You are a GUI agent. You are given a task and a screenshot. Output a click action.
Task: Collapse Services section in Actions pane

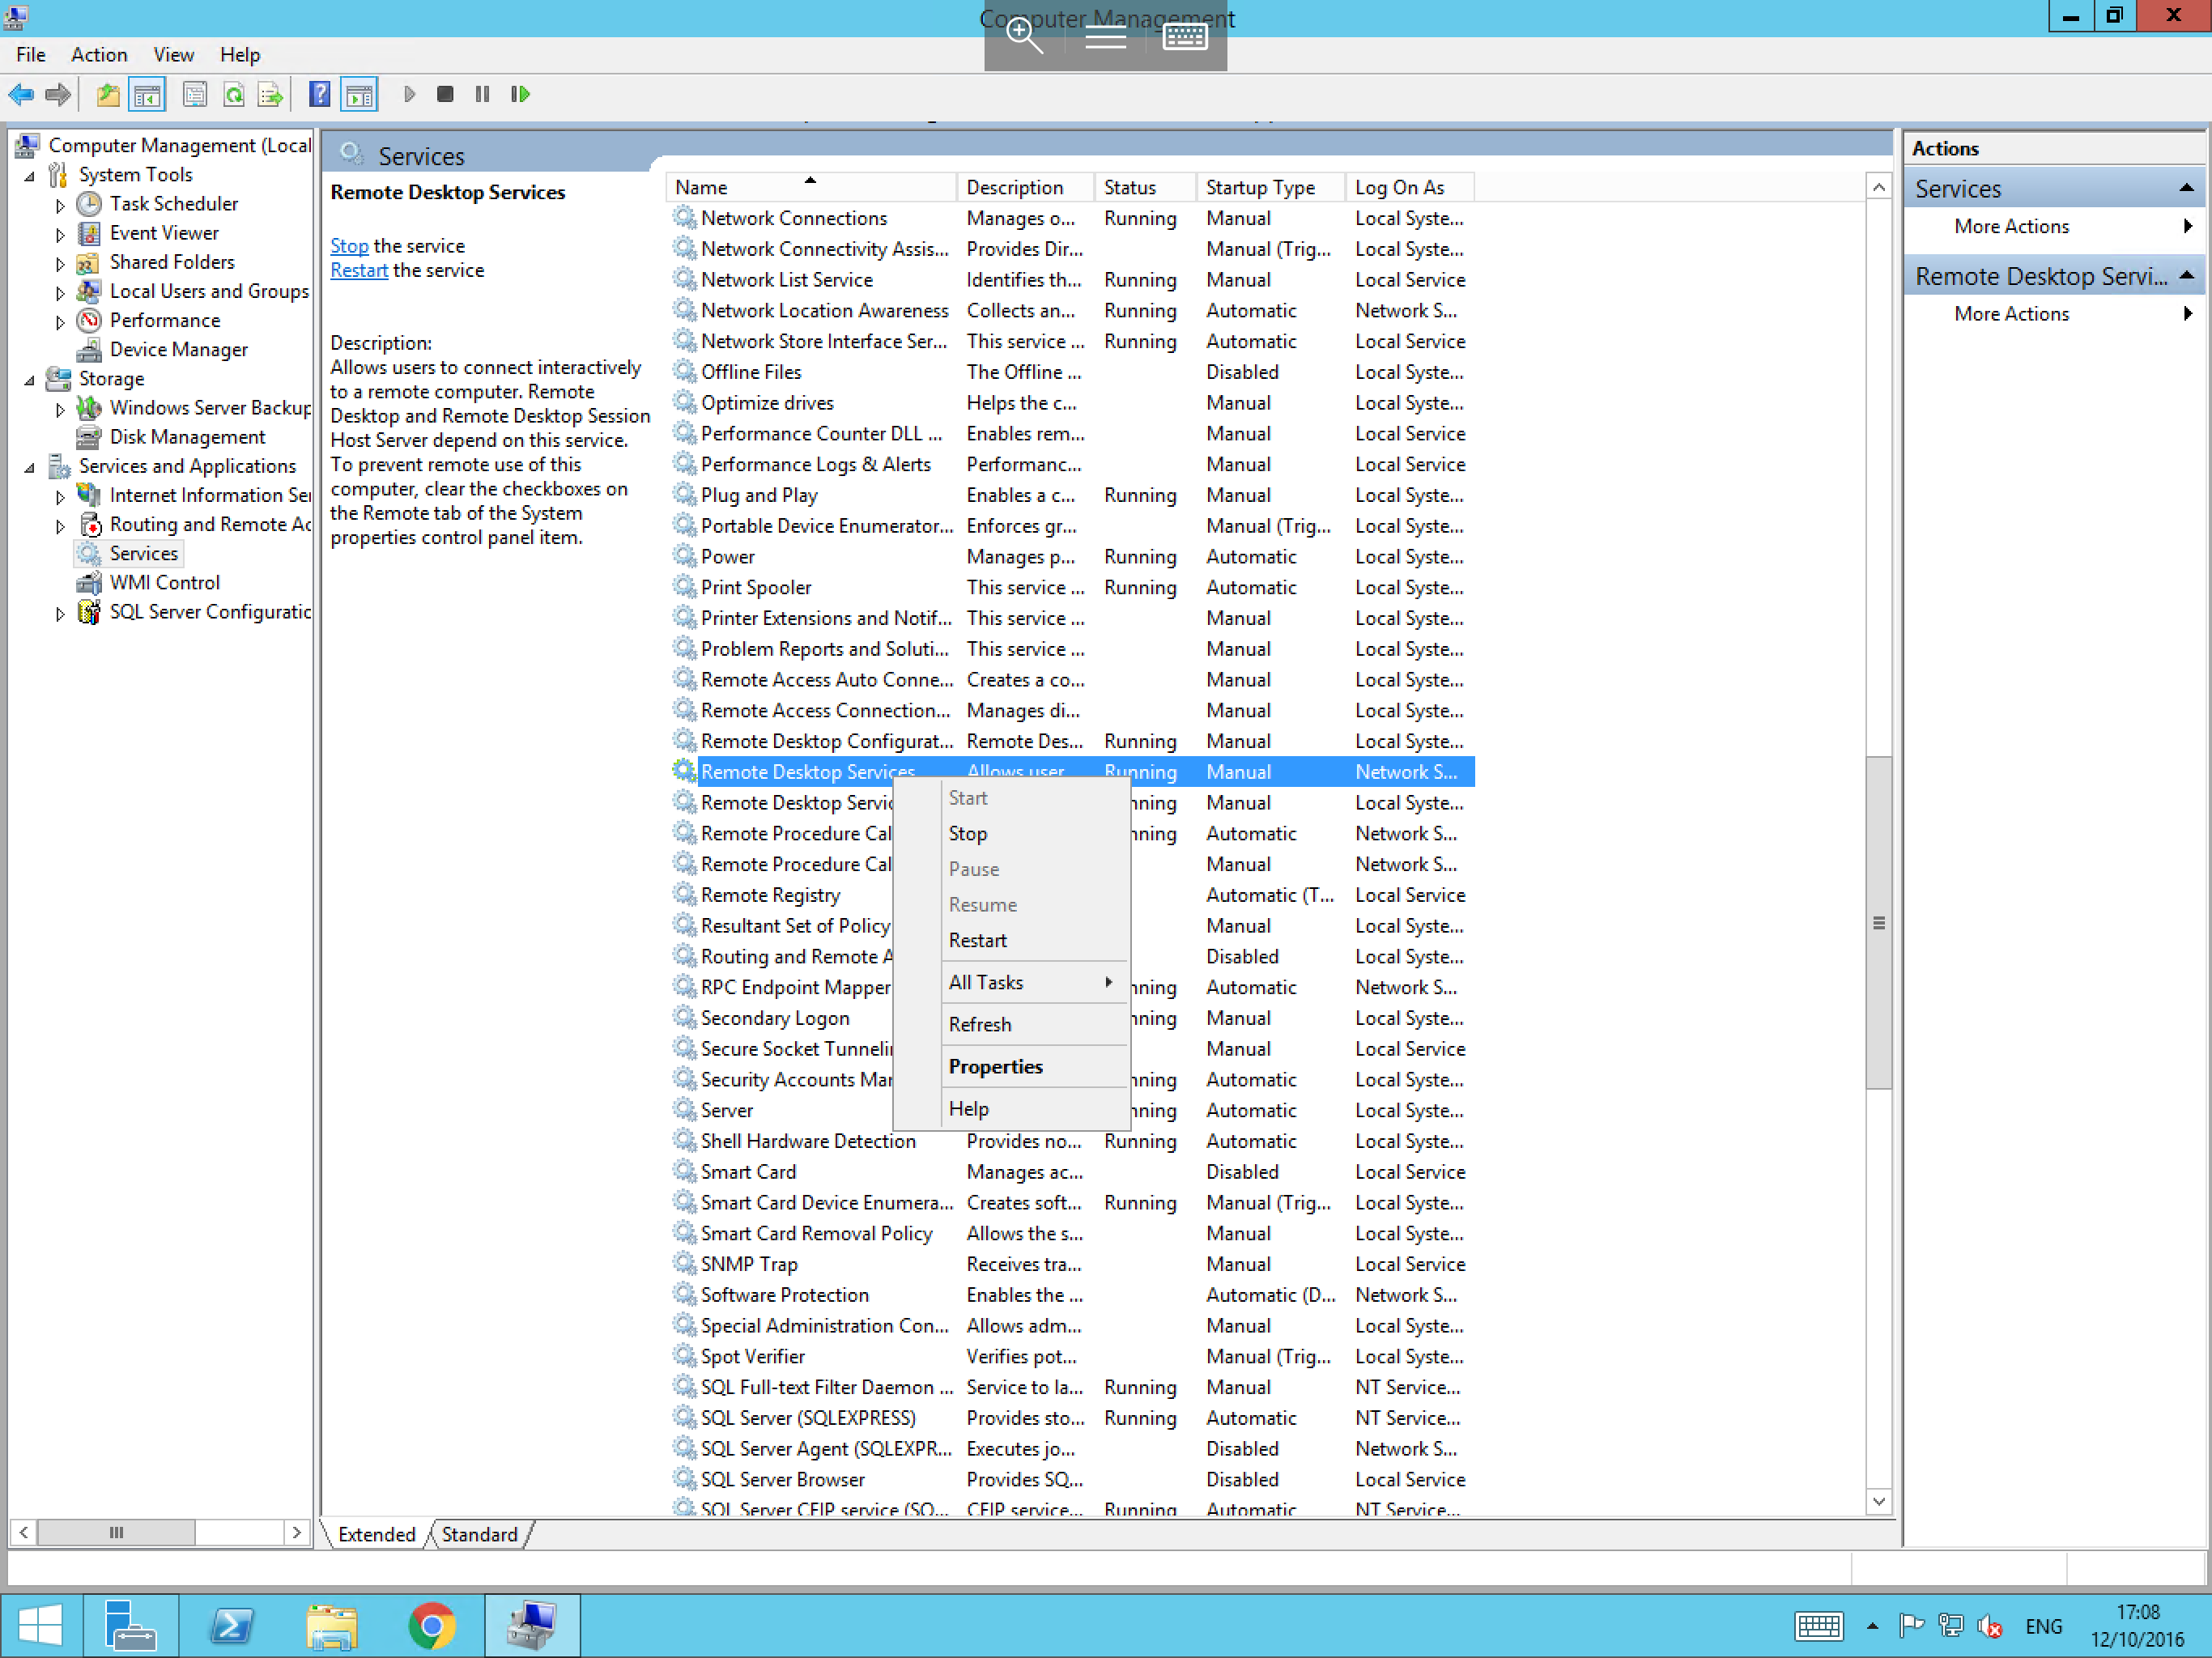coord(2185,188)
